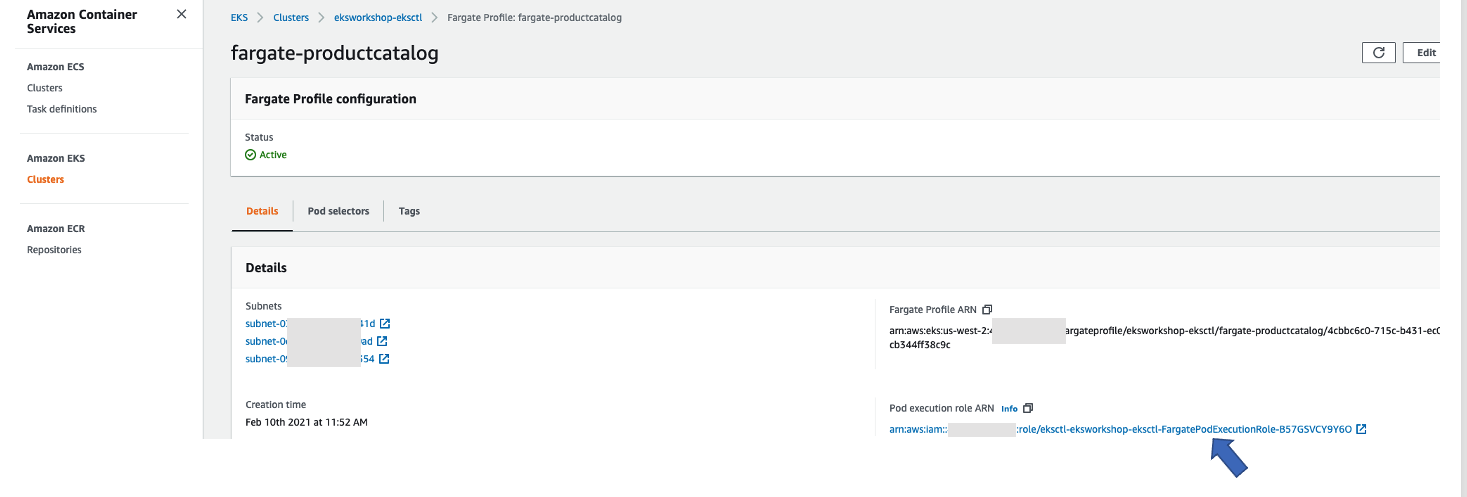The width and height of the screenshot is (1467, 497).
Task: Go to Clusters breadcrumb link
Action: [291, 18]
